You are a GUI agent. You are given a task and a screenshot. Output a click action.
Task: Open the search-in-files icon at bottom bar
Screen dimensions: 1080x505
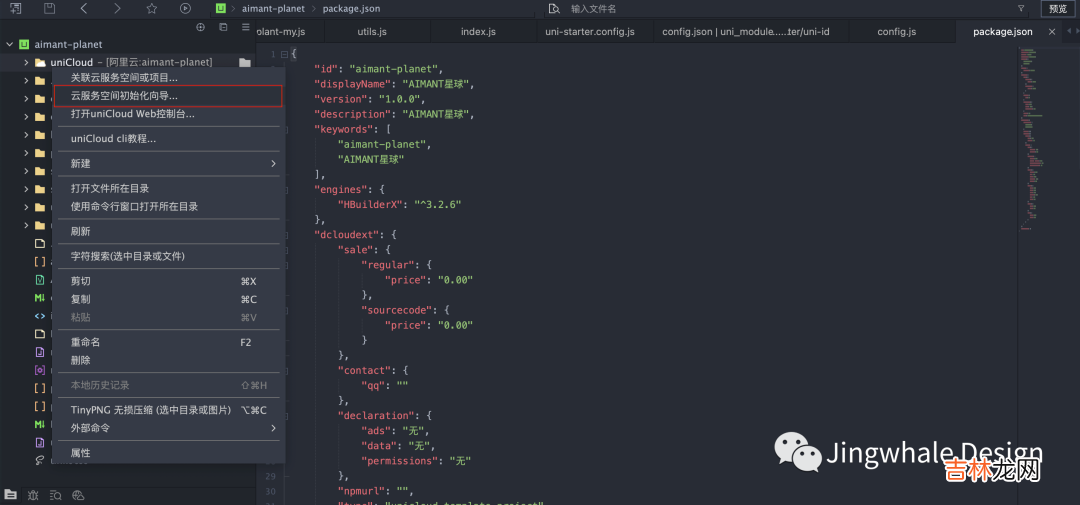(x=56, y=495)
